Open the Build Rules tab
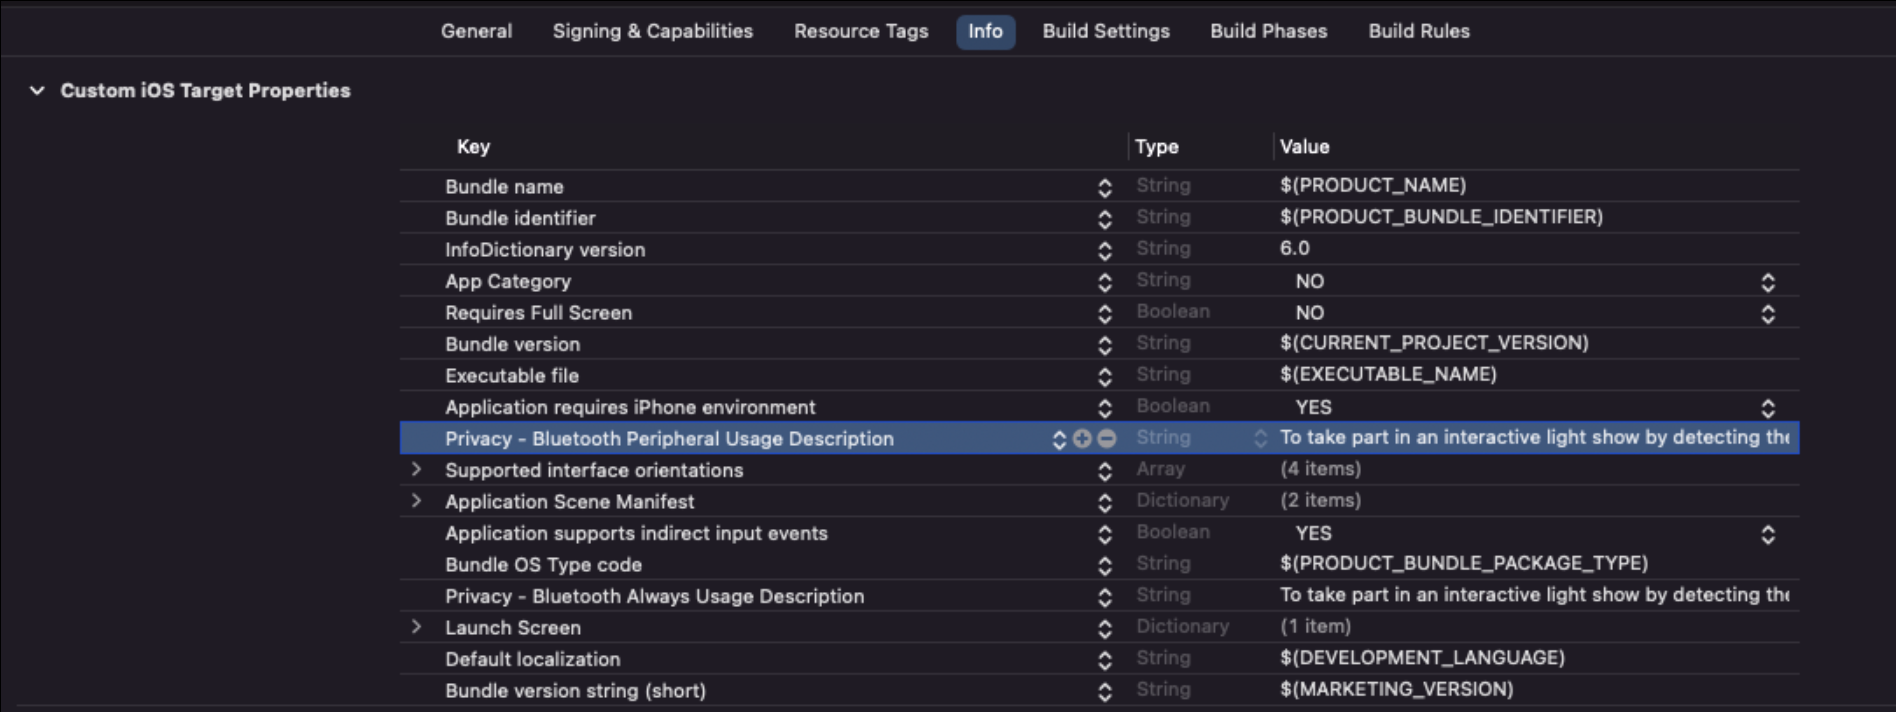The width and height of the screenshot is (1896, 712). tap(1419, 31)
